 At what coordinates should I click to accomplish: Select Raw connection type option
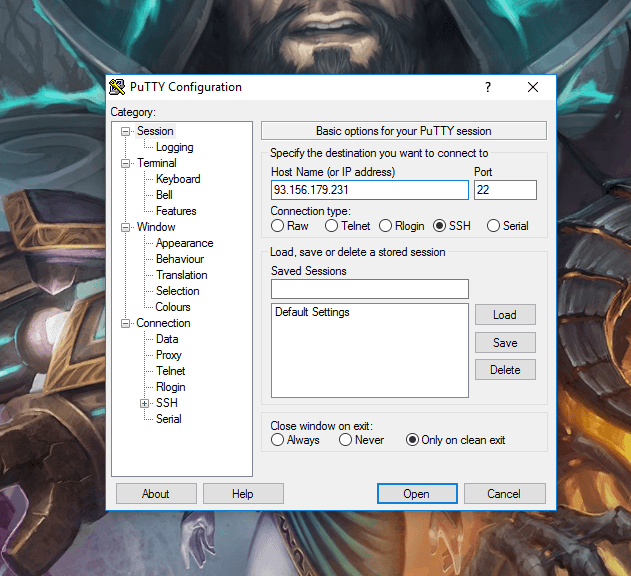(277, 226)
